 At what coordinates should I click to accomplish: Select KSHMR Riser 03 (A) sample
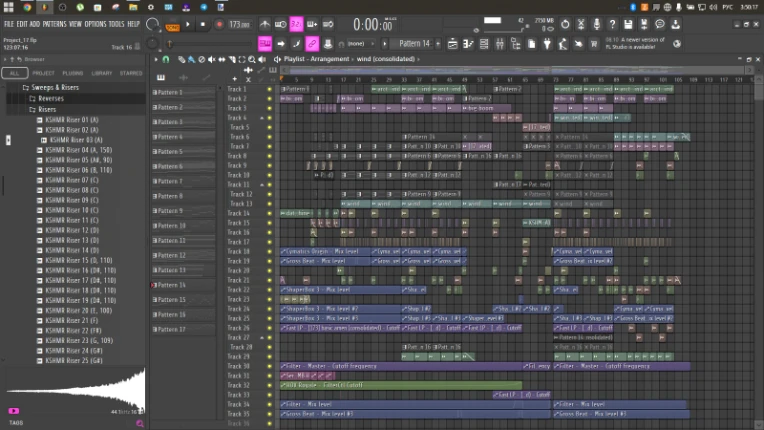pos(76,140)
